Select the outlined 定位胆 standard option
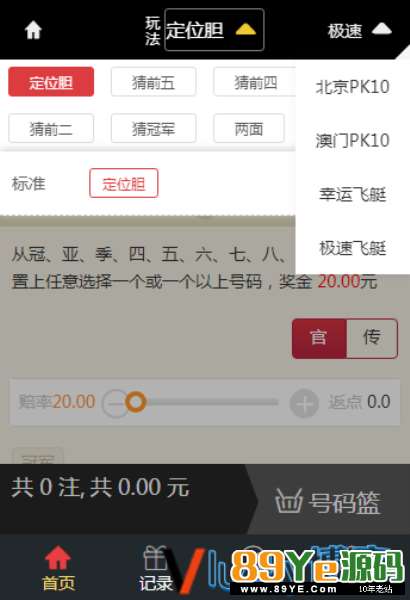Screen dimensions: 410x600 124,183
